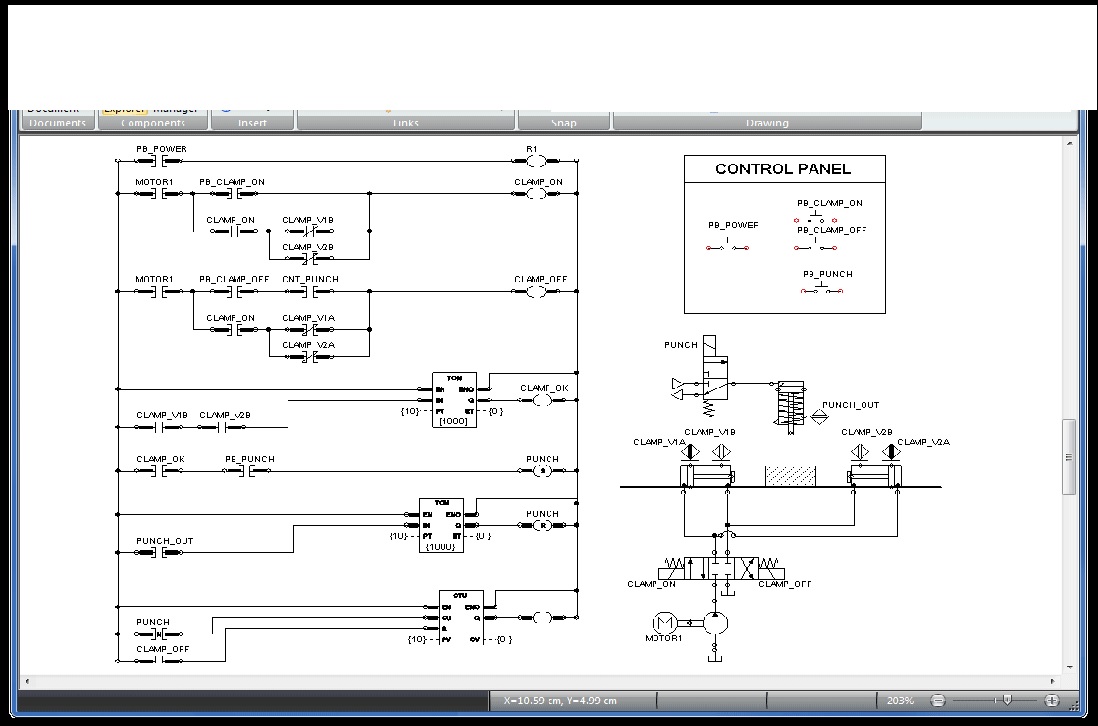Viewport: 1098px width, 726px height.
Task: Select the CLAMP_OK output coil
Action: point(543,400)
